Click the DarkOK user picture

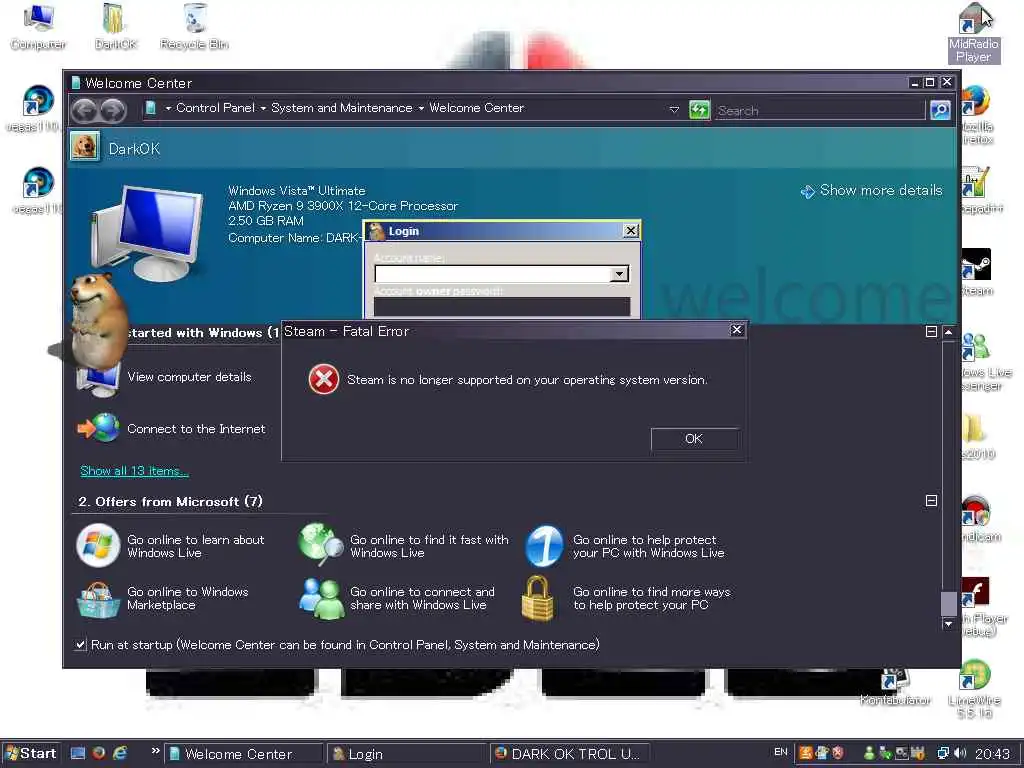84,146
